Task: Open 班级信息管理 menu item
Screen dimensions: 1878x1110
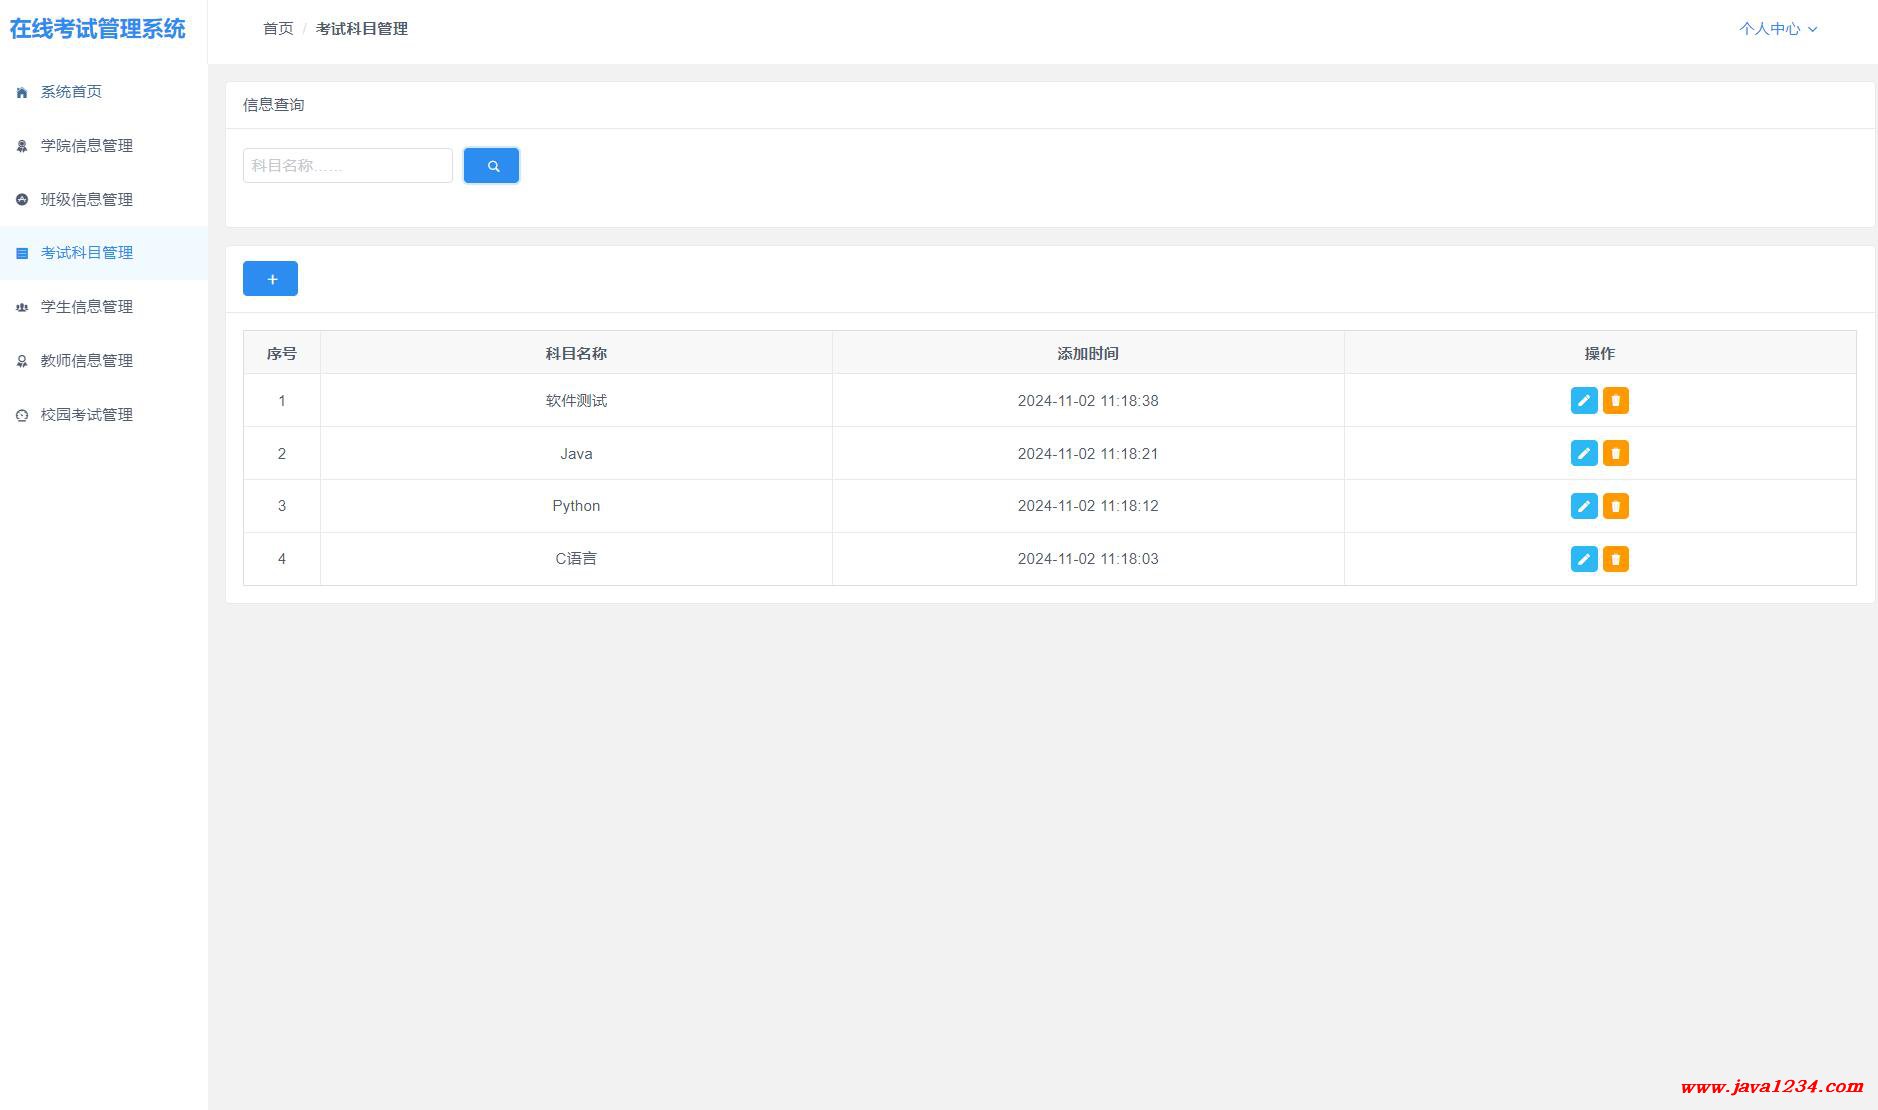Action: 86,200
